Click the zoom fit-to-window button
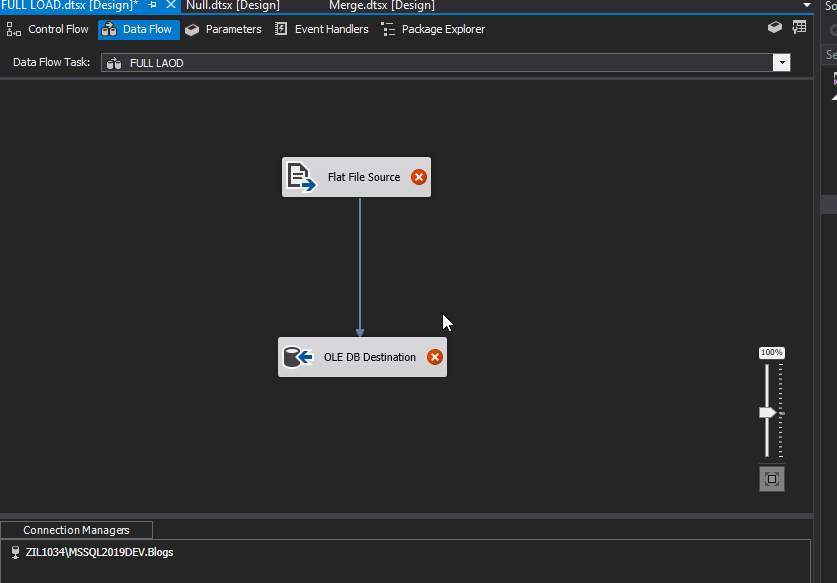 coord(771,479)
